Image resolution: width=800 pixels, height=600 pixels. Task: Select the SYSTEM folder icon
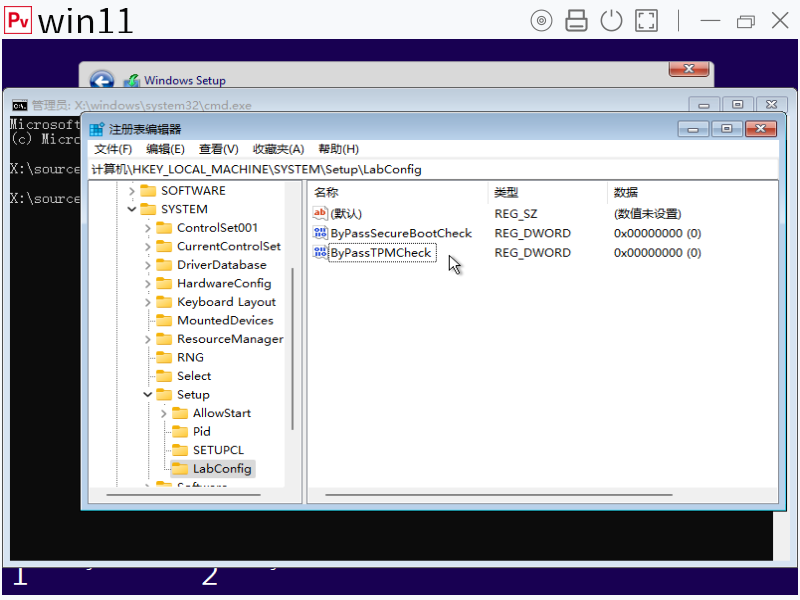(148, 209)
